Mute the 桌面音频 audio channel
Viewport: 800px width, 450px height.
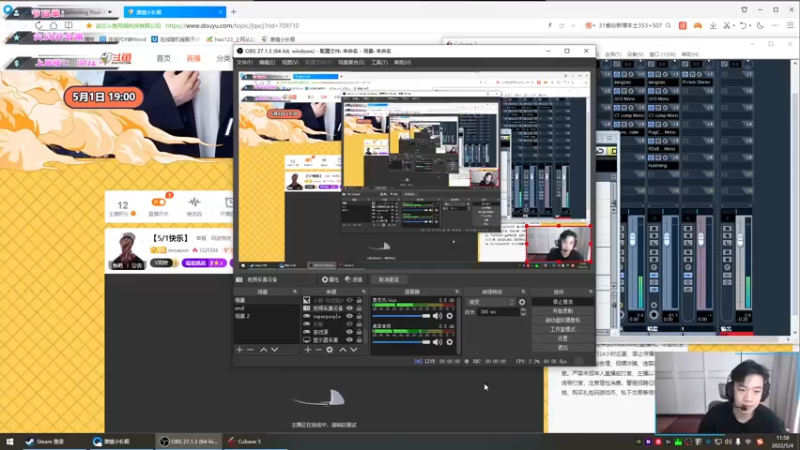tap(438, 342)
